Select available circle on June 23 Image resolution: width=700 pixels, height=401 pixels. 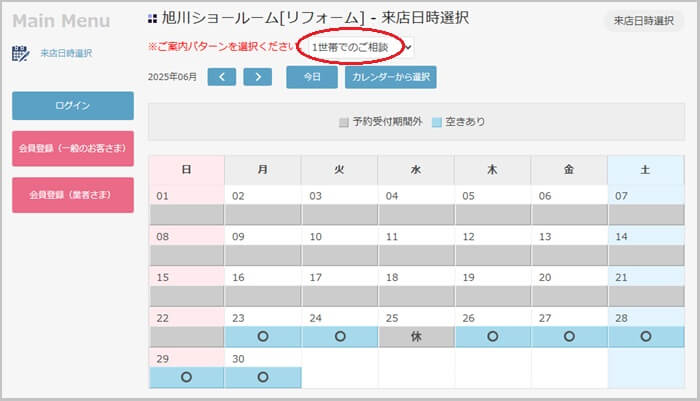tap(263, 337)
